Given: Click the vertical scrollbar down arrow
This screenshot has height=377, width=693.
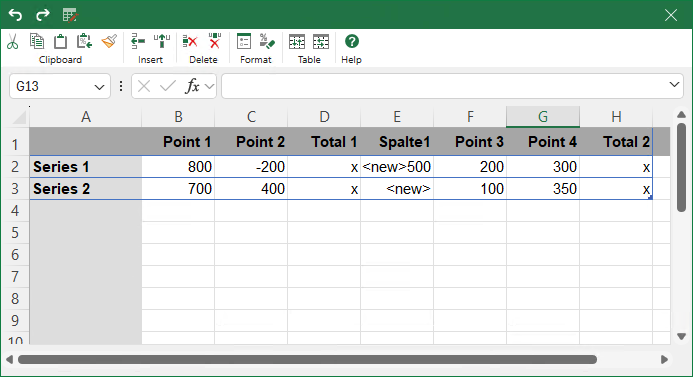Looking at the screenshot, I should pyautogui.click(x=681, y=337).
